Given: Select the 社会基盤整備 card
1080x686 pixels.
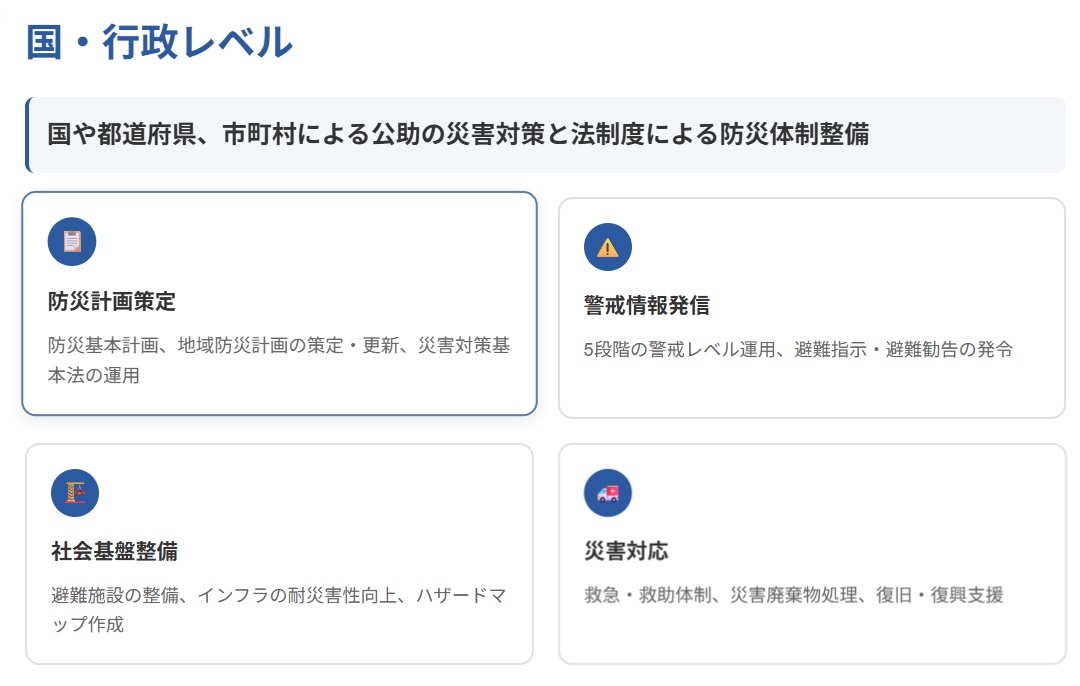Looking at the screenshot, I should 280,553.
